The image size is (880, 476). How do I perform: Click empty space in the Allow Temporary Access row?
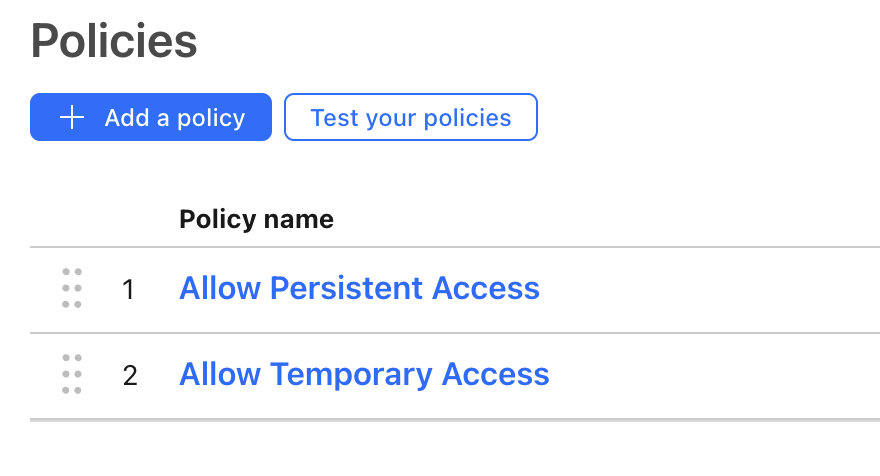coord(713,376)
